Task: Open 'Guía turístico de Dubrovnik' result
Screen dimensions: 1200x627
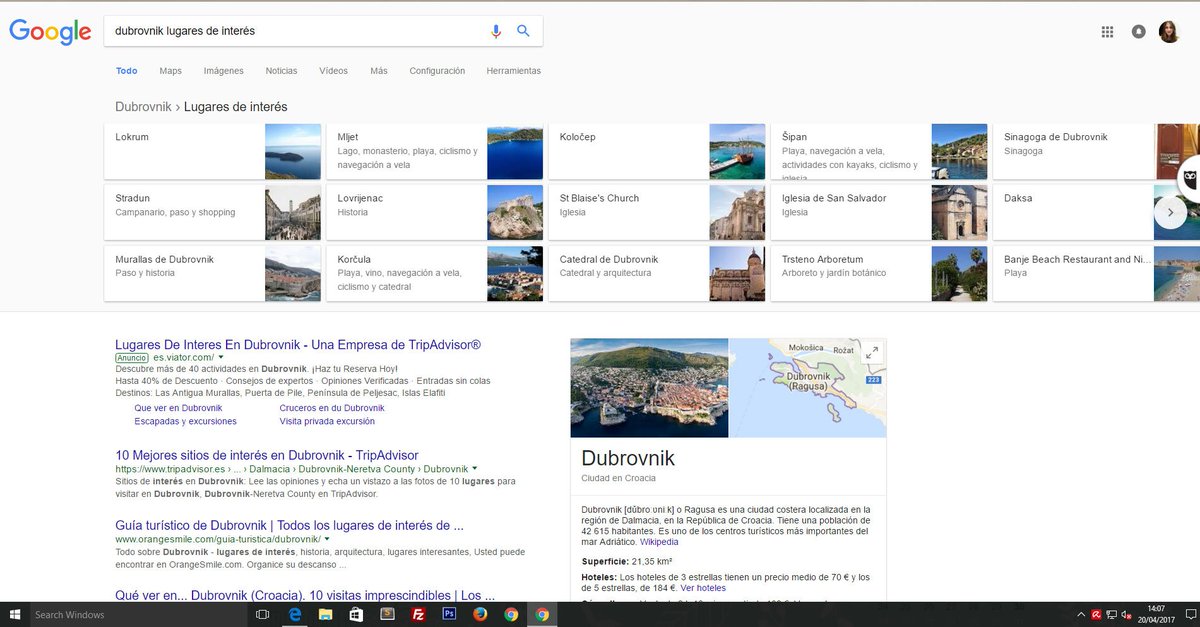Action: tap(289, 525)
